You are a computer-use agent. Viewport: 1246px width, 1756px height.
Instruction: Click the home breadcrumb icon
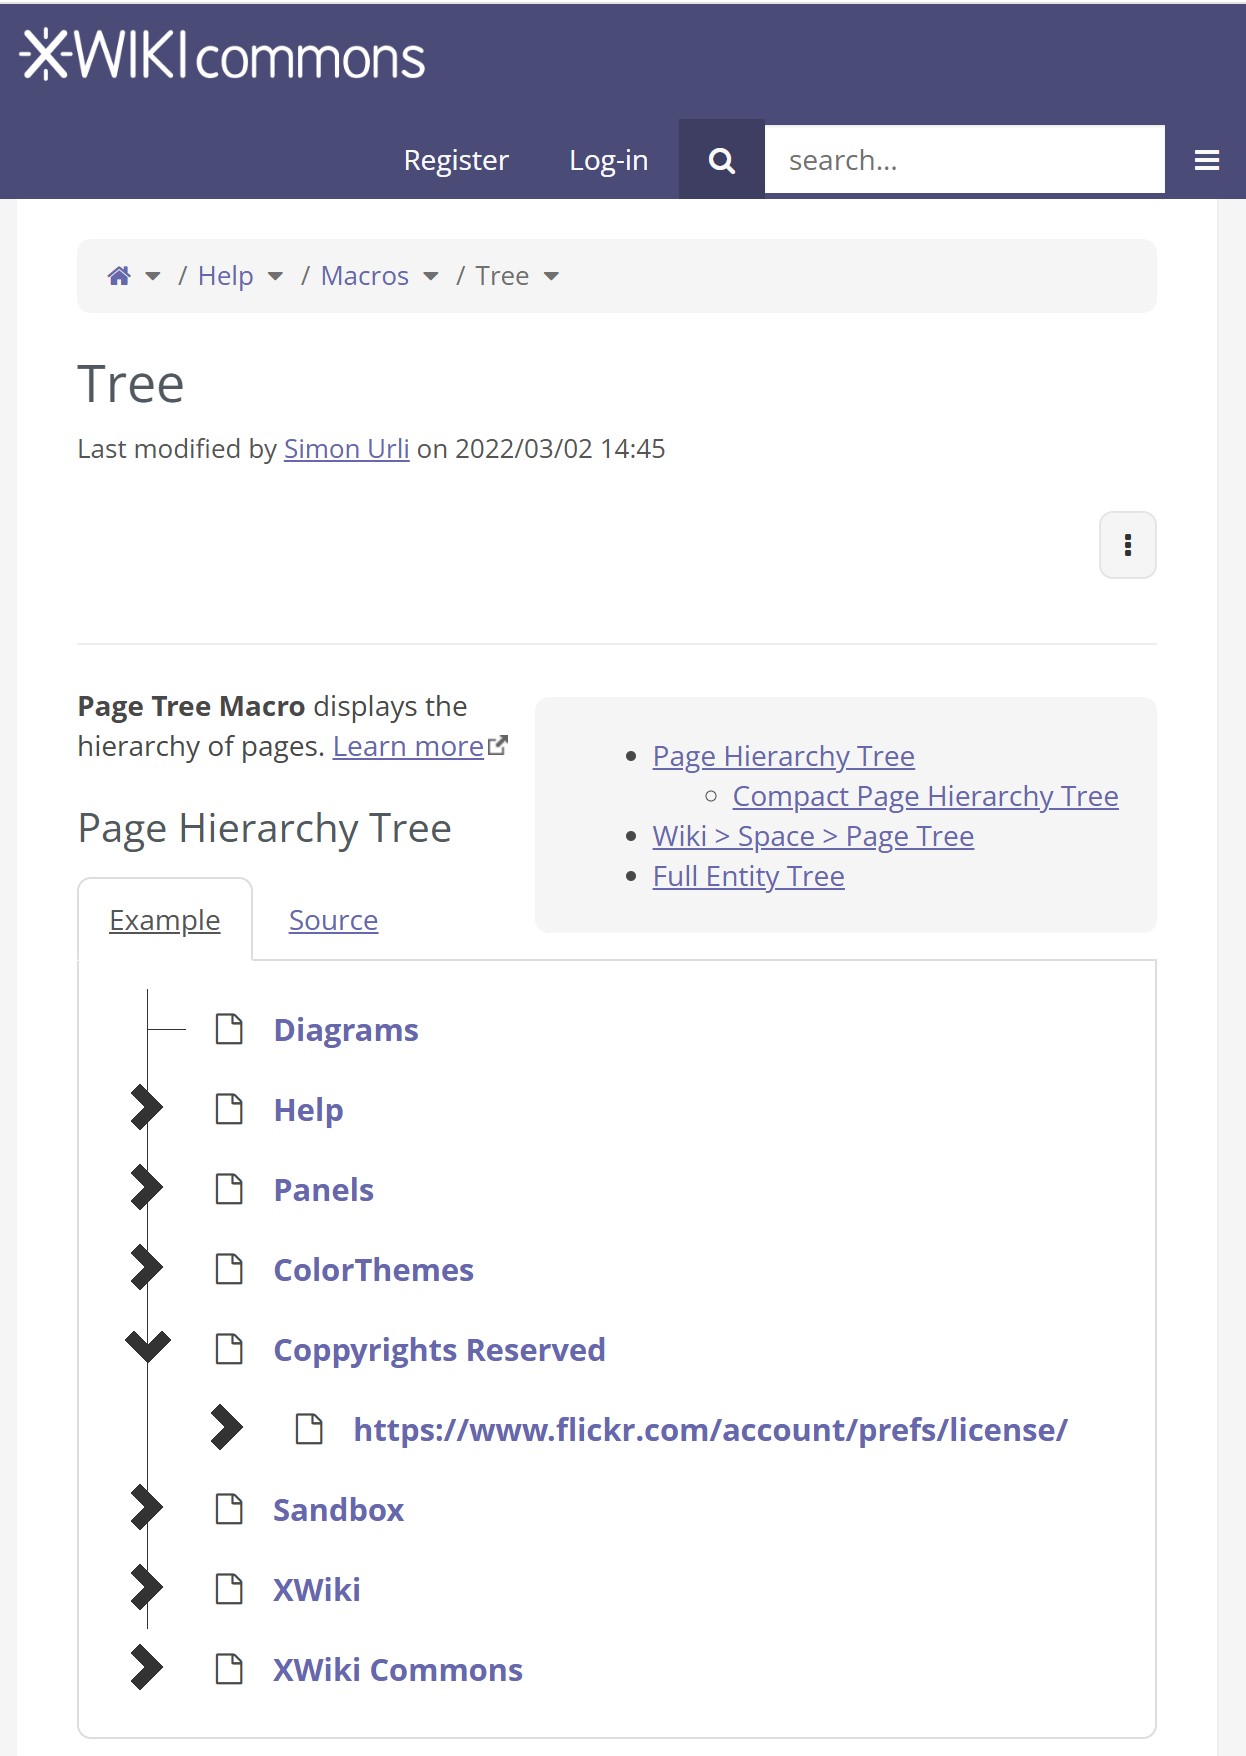pyautogui.click(x=119, y=276)
